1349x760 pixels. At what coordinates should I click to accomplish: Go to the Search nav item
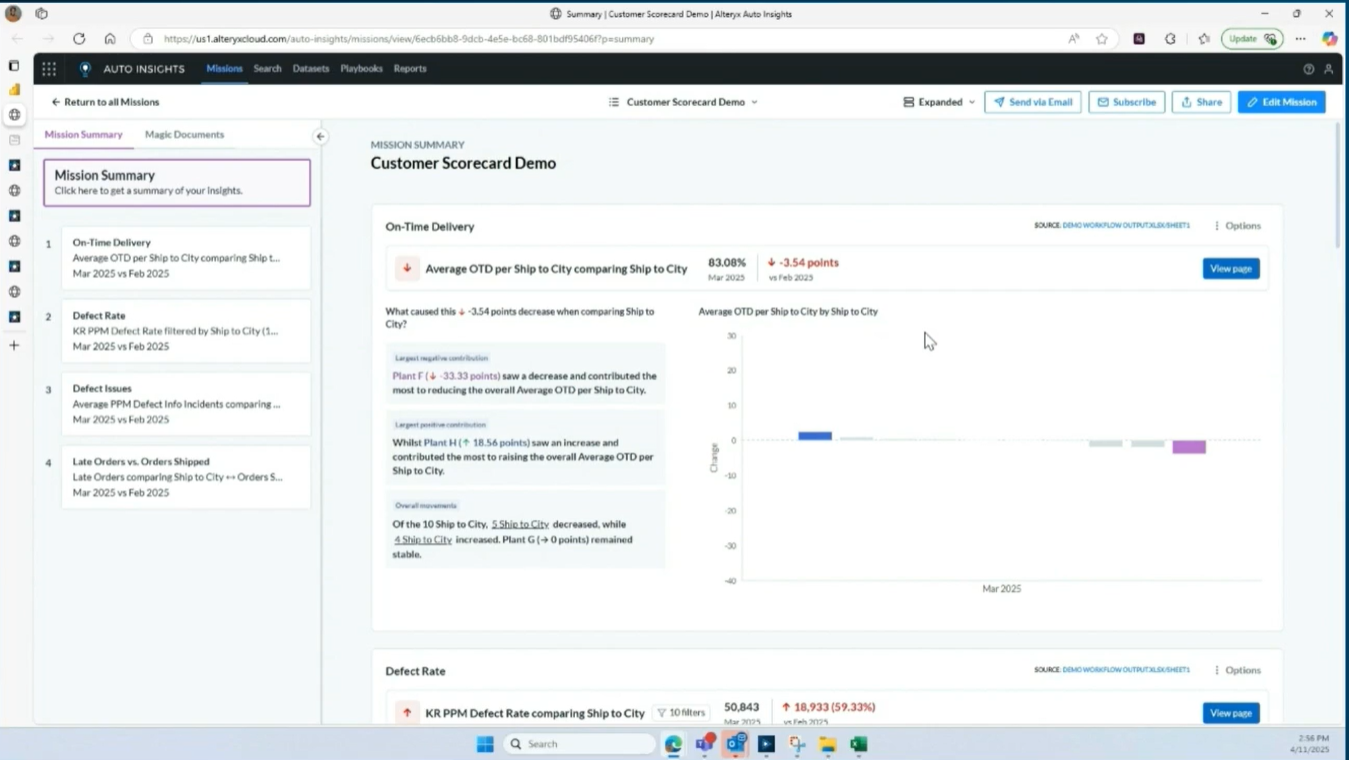pyautogui.click(x=267, y=69)
